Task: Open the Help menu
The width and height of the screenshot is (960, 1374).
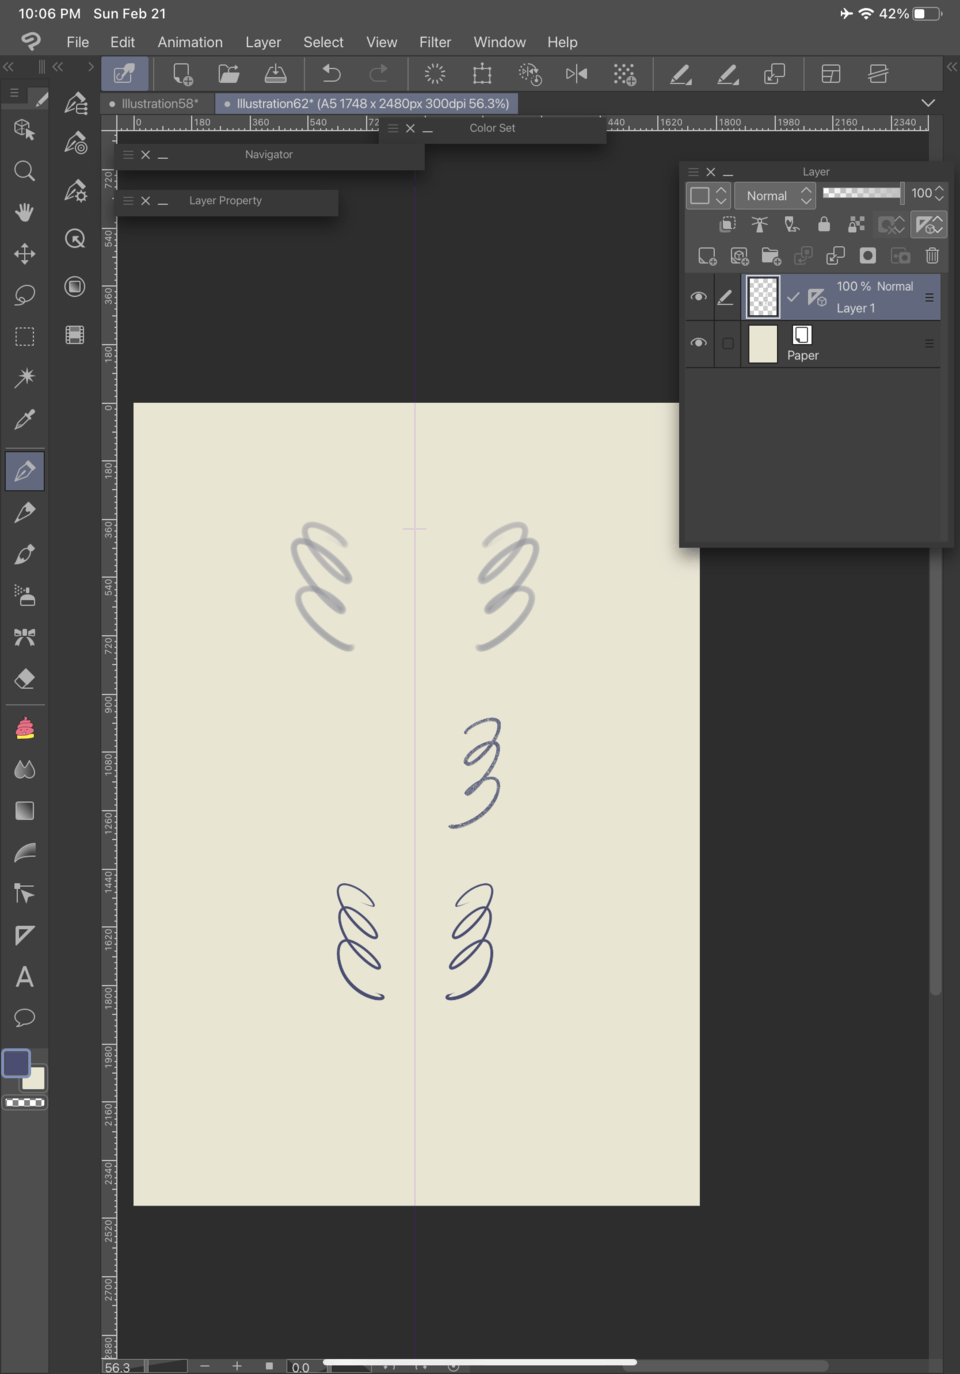Action: coord(562,42)
